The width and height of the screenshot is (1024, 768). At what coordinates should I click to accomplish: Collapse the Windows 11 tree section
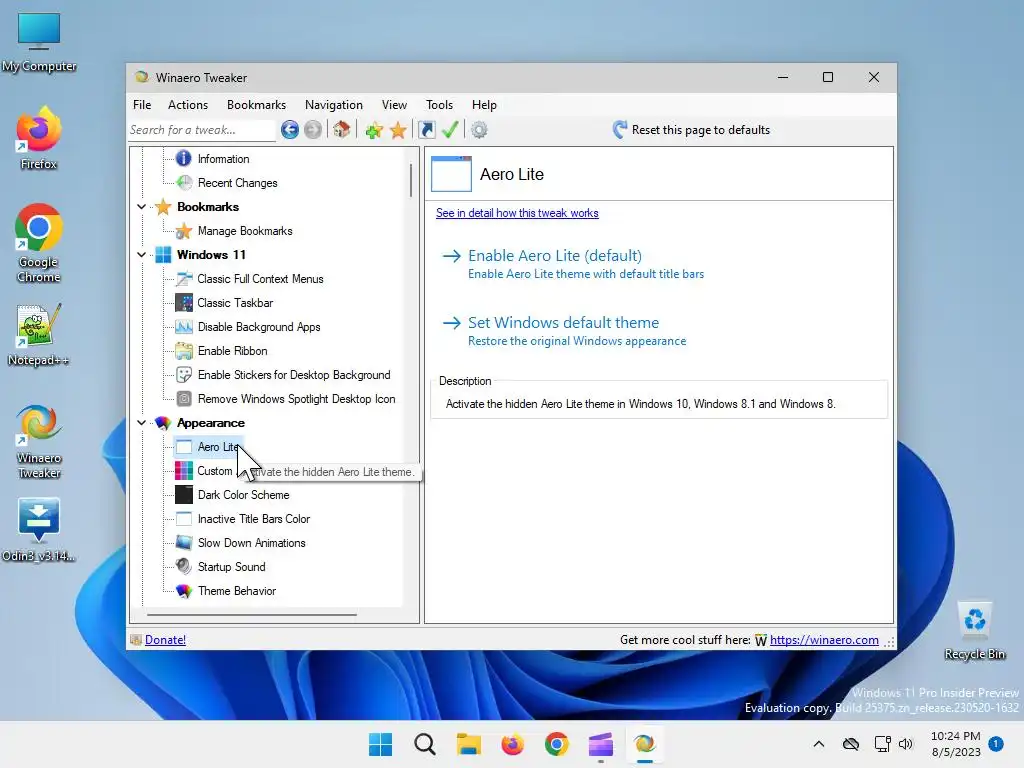click(x=141, y=255)
